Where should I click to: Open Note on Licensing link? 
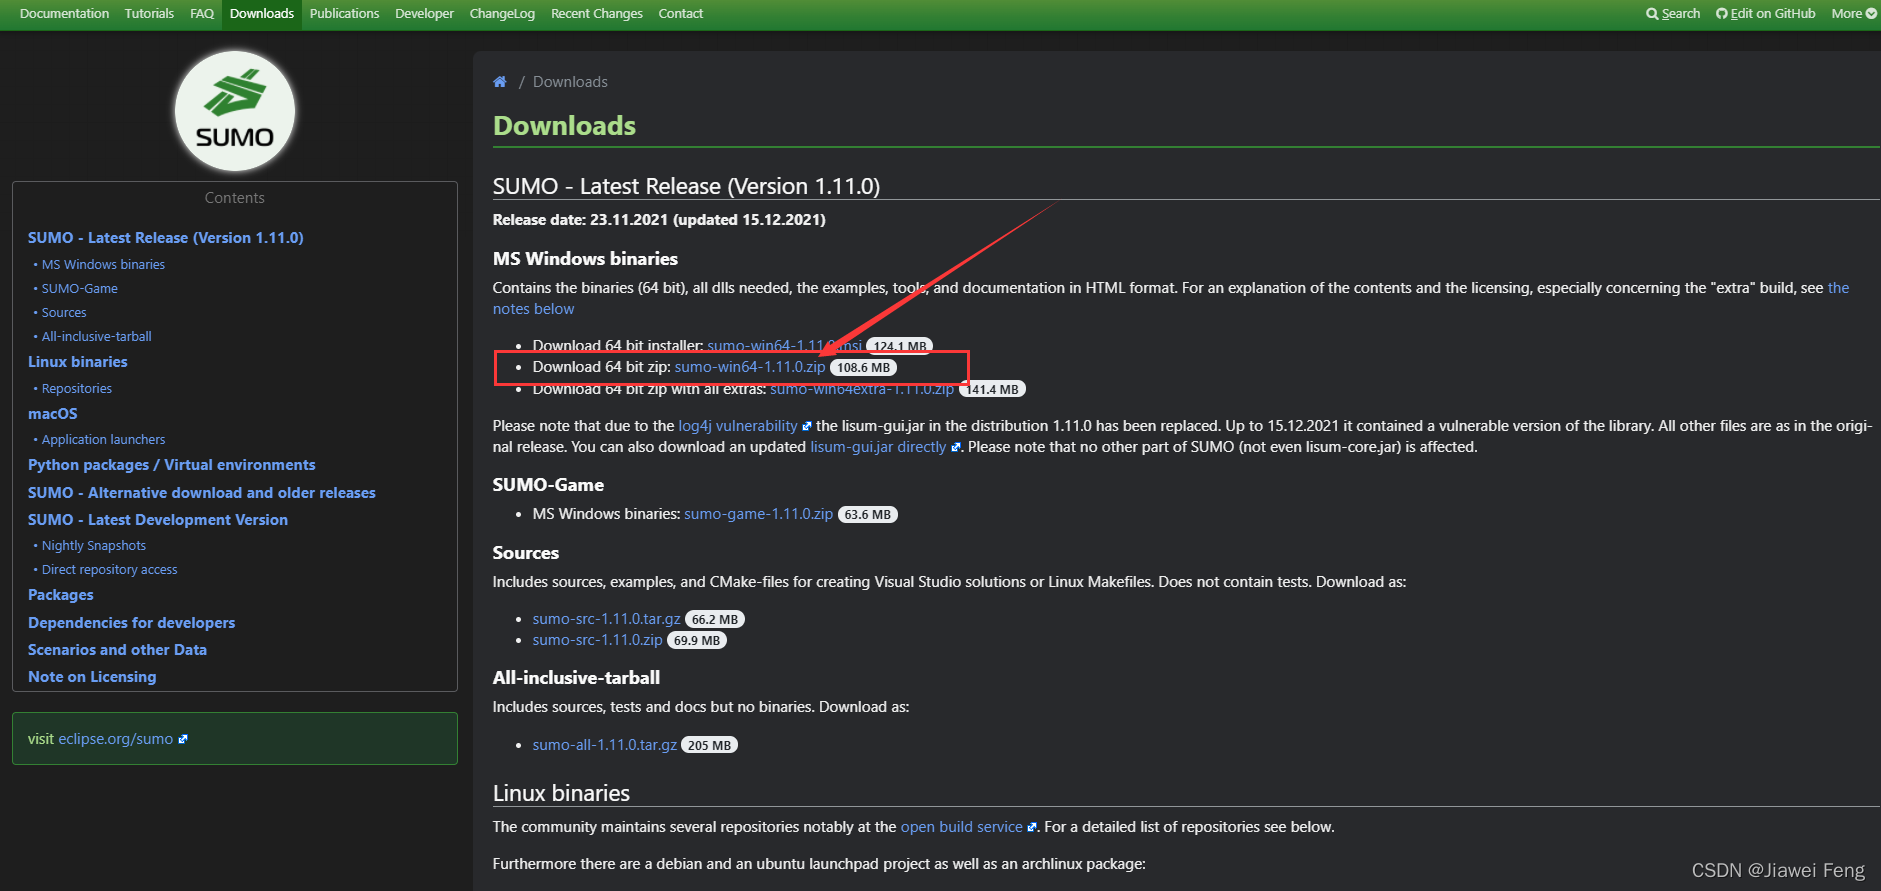(x=92, y=677)
